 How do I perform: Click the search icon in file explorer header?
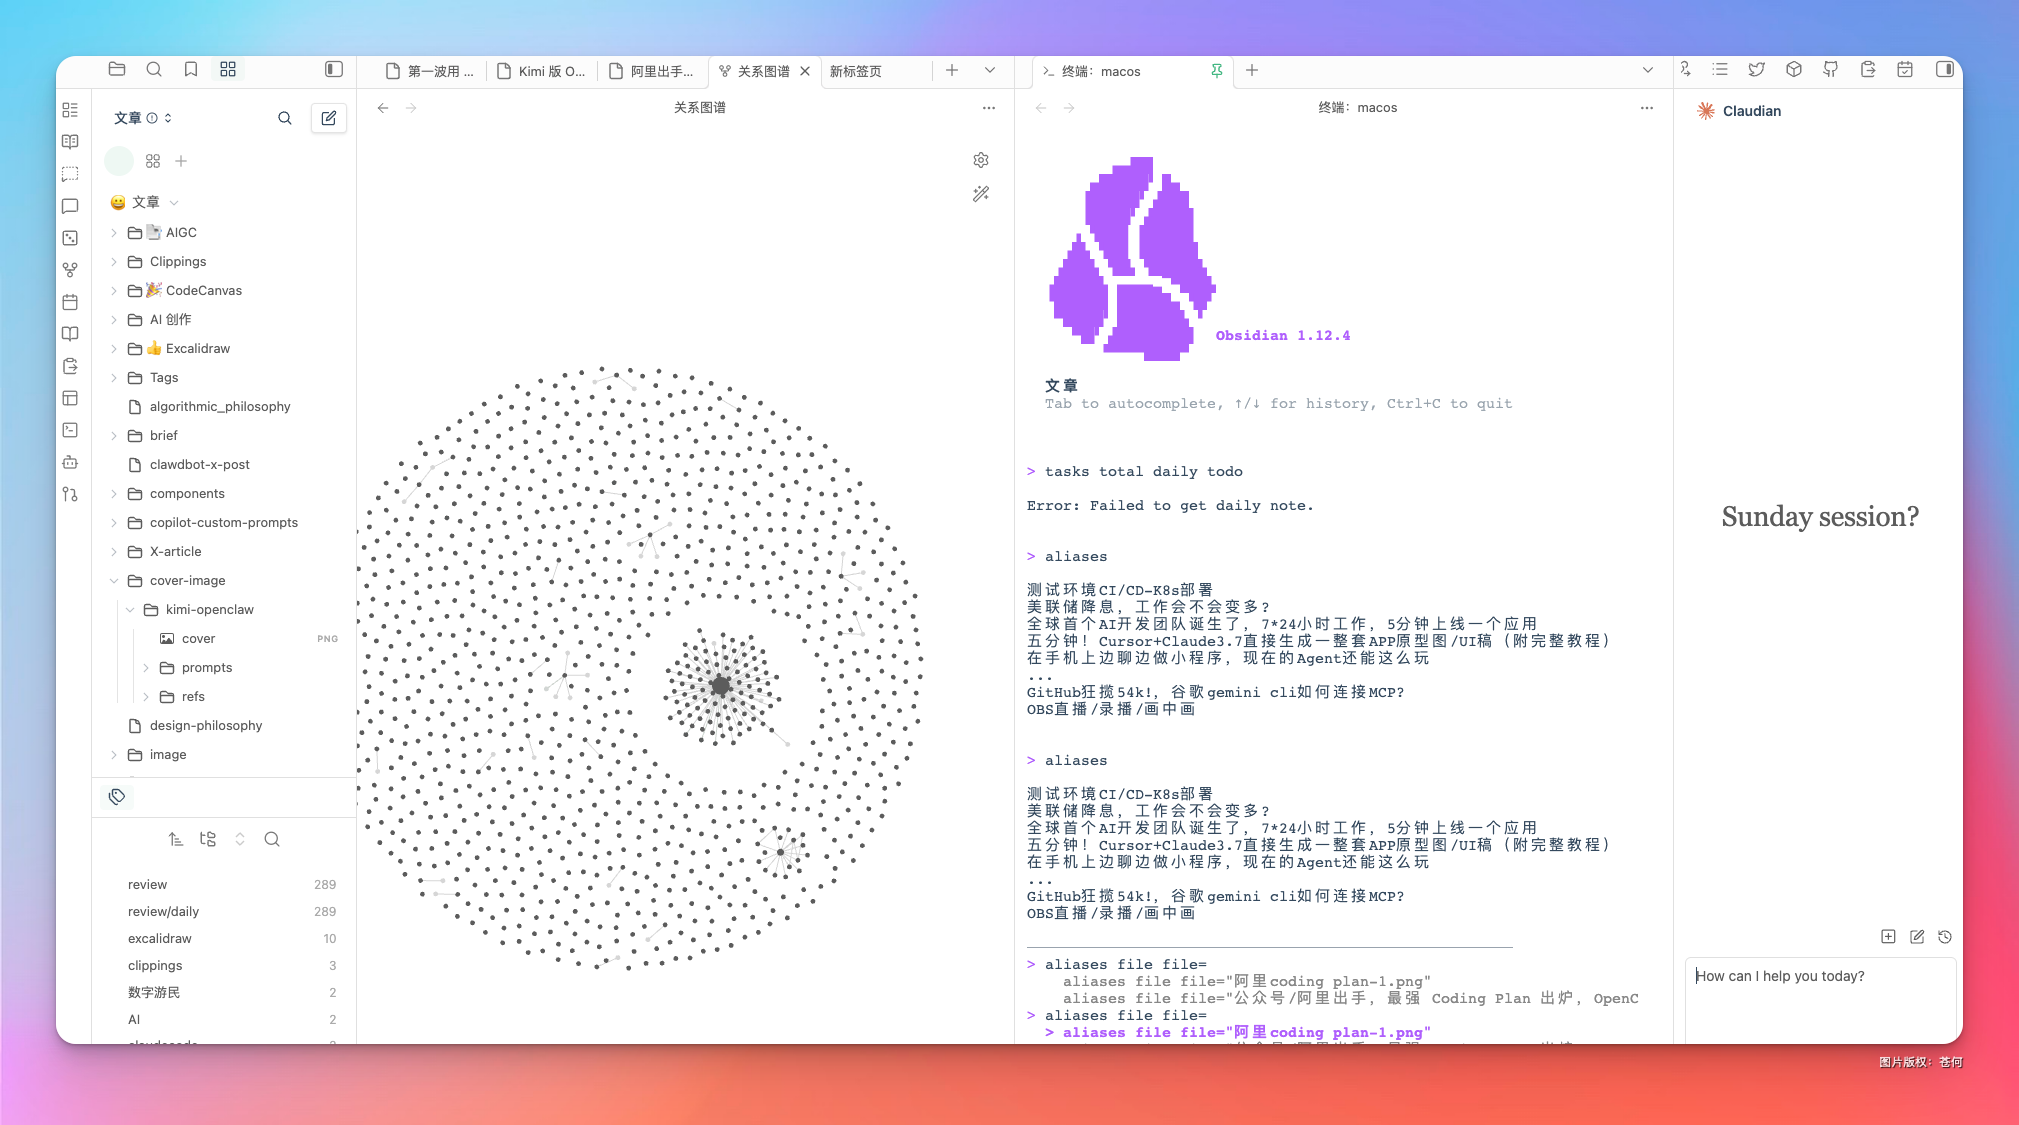coord(284,118)
